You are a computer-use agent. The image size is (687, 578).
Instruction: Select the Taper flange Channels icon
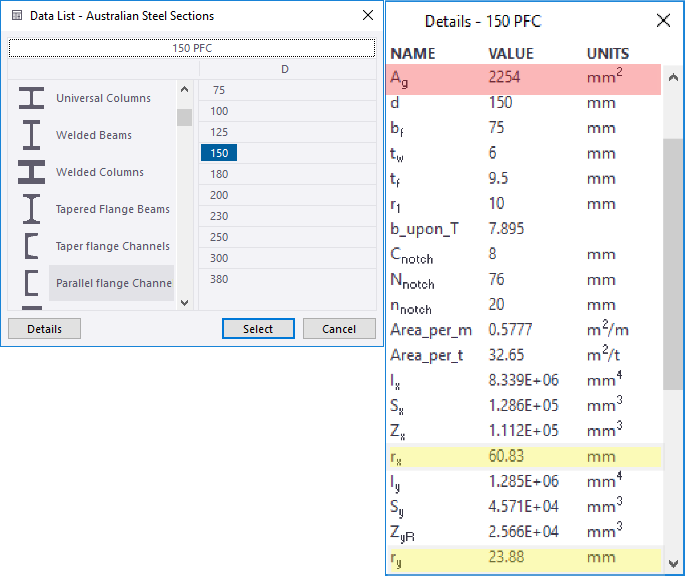pos(32,246)
